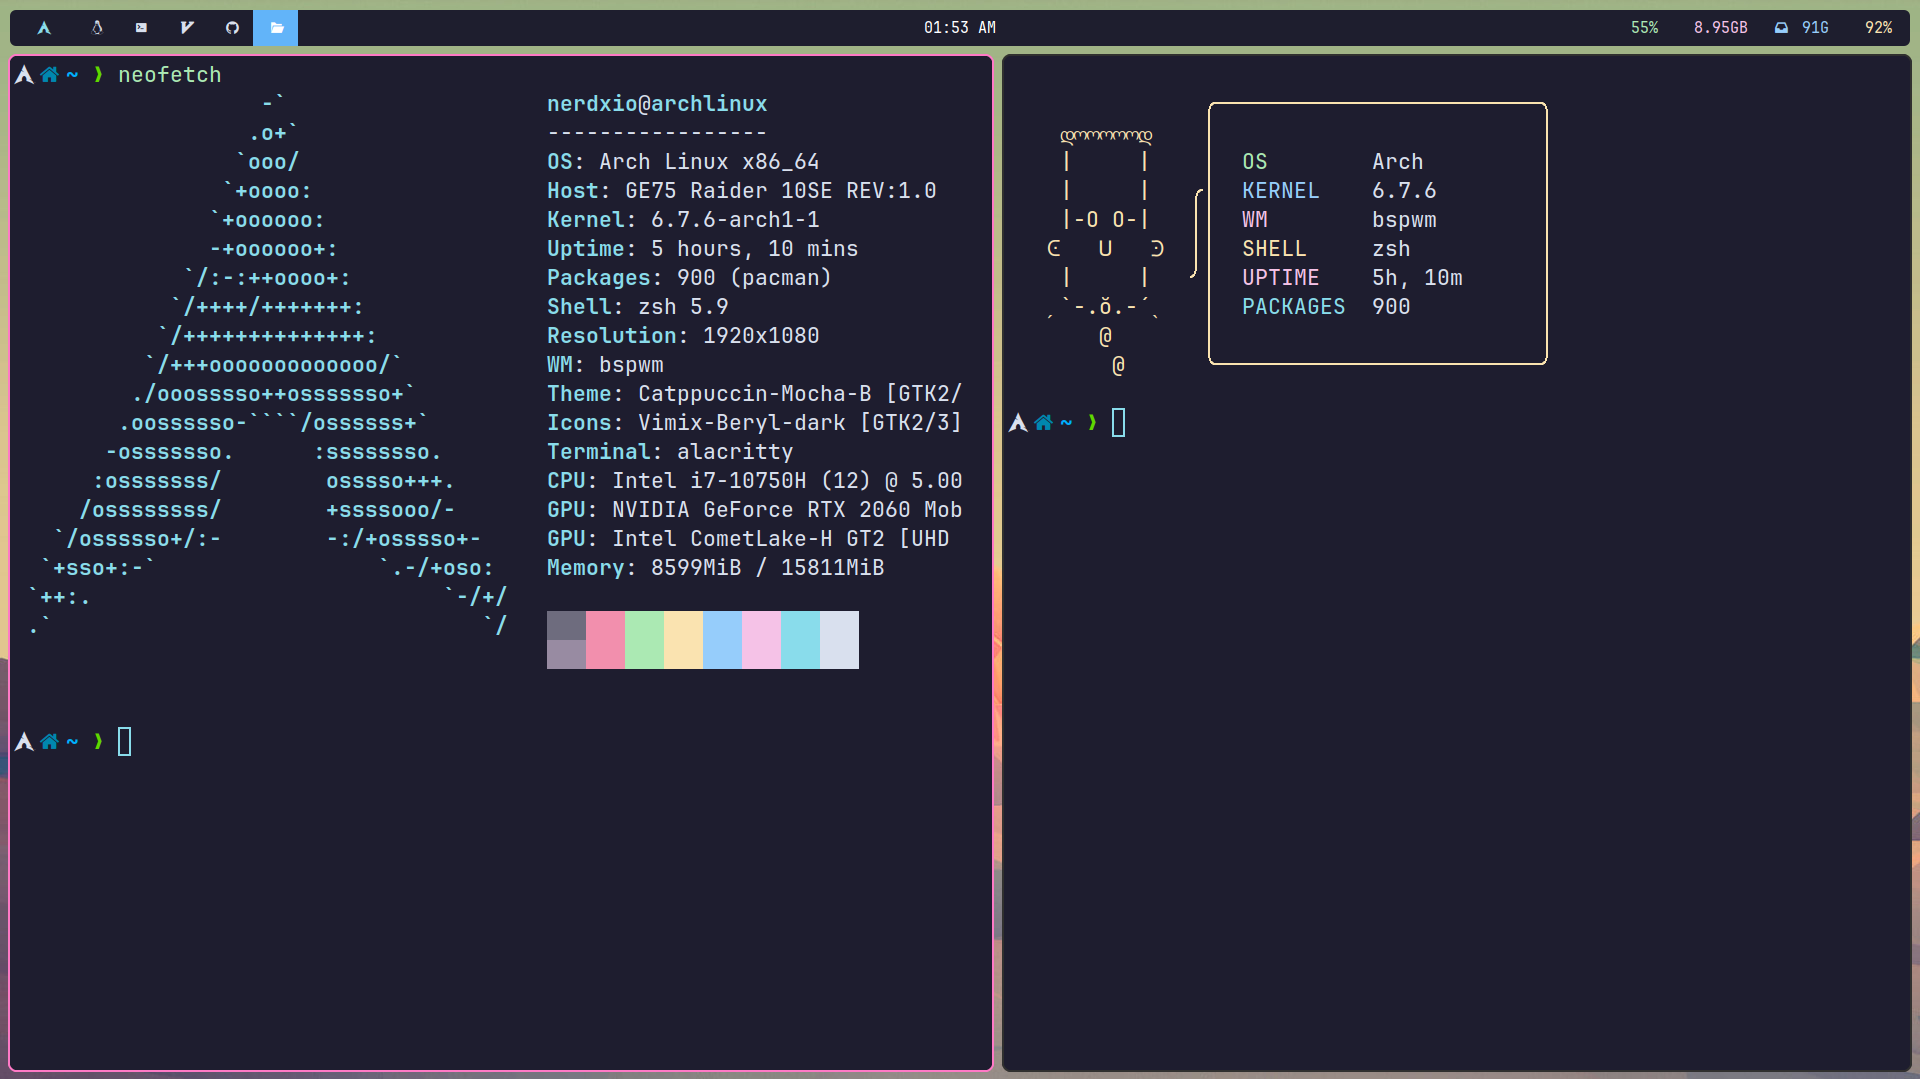1920x1079 pixels.
Task: Switch to the Tux penguin workspace
Action: coord(97,28)
